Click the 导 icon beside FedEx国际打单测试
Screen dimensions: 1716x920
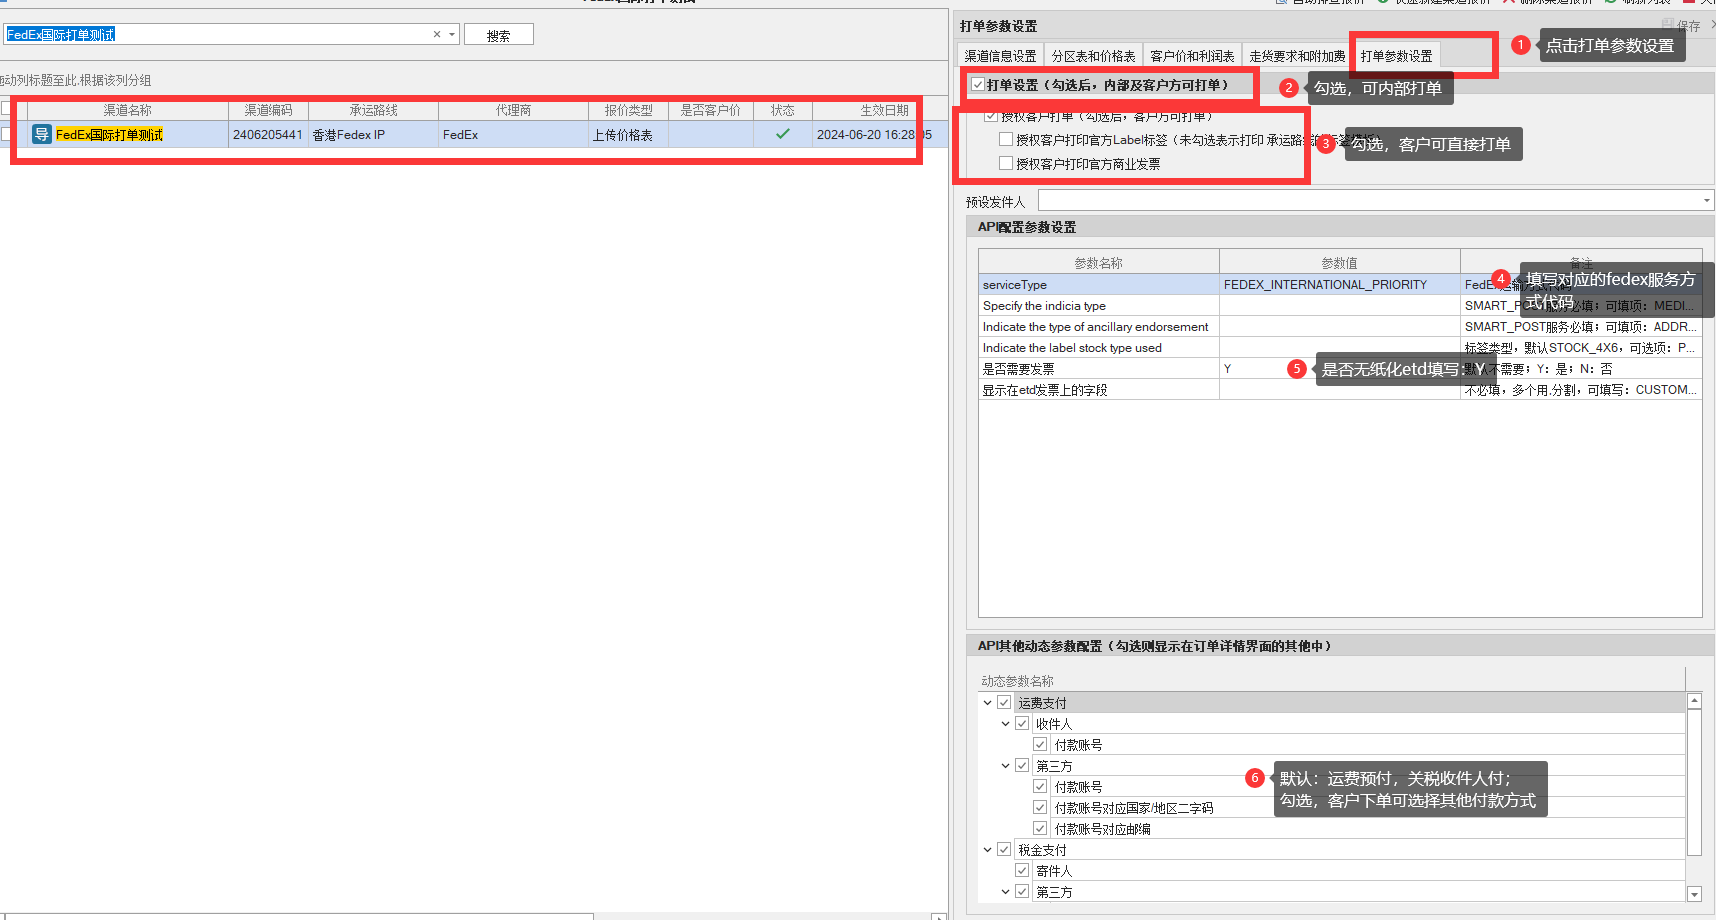coord(41,134)
